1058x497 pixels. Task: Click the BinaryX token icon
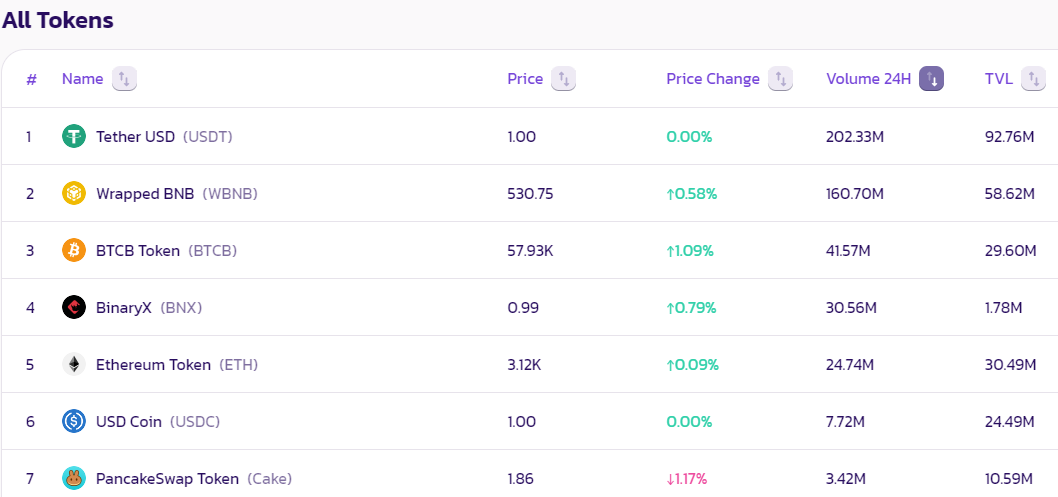(74, 307)
